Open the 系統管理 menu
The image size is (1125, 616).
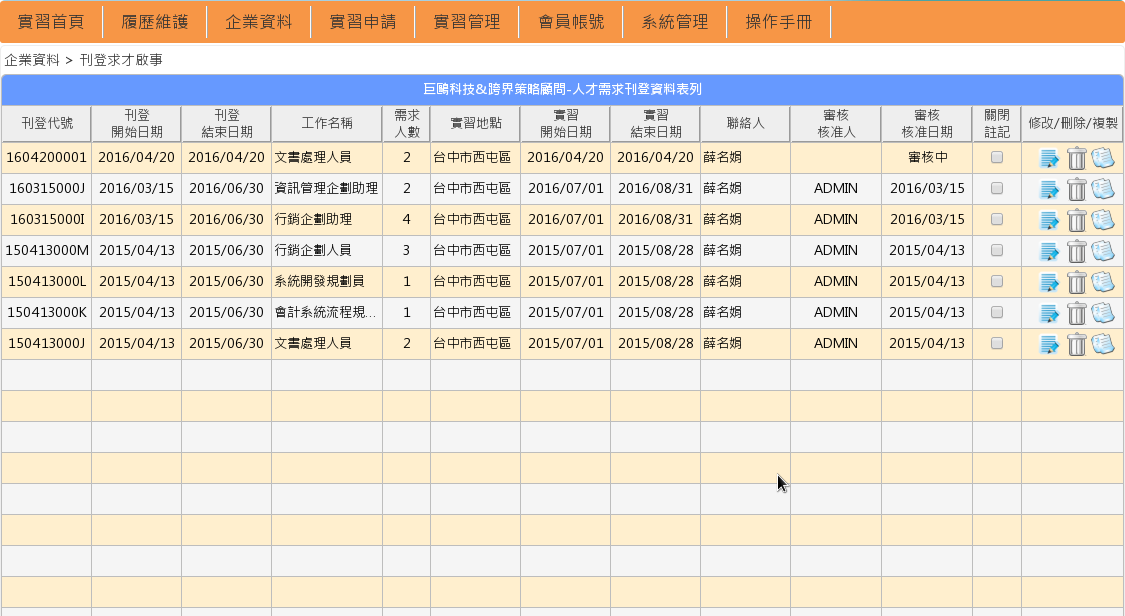click(x=675, y=22)
